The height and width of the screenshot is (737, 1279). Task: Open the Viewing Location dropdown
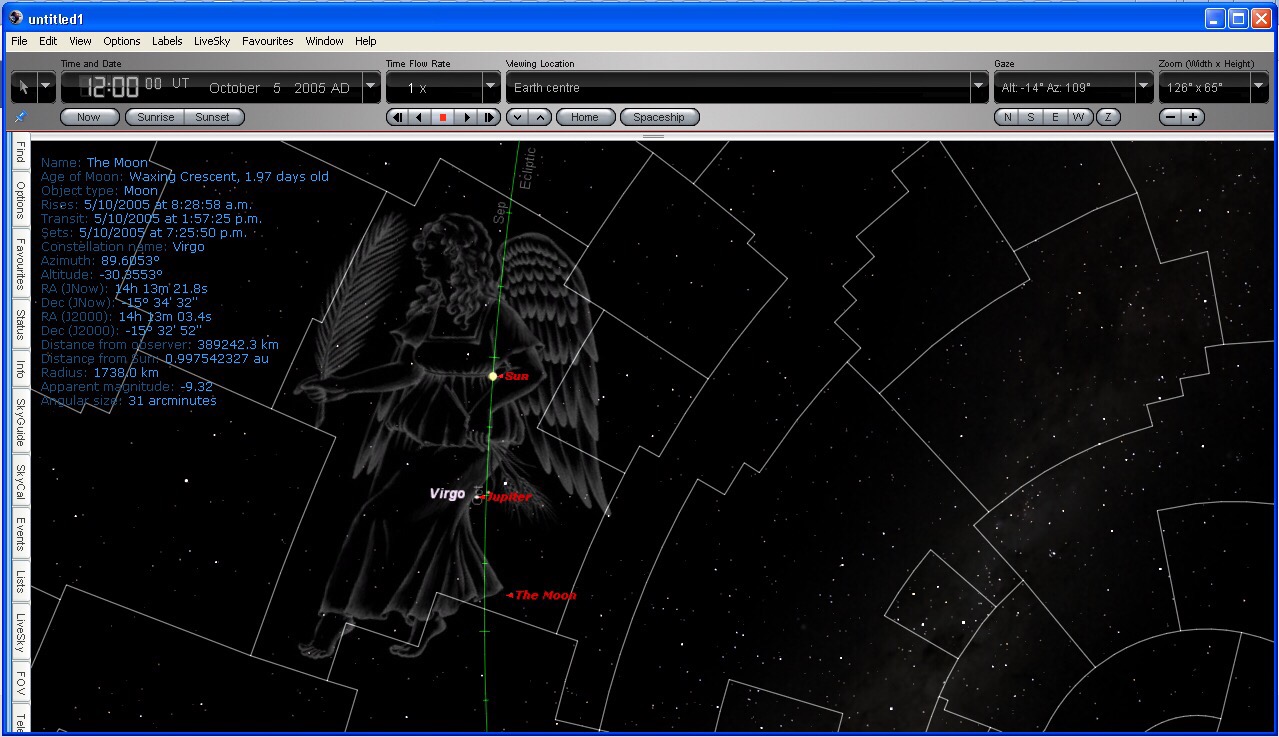(979, 88)
